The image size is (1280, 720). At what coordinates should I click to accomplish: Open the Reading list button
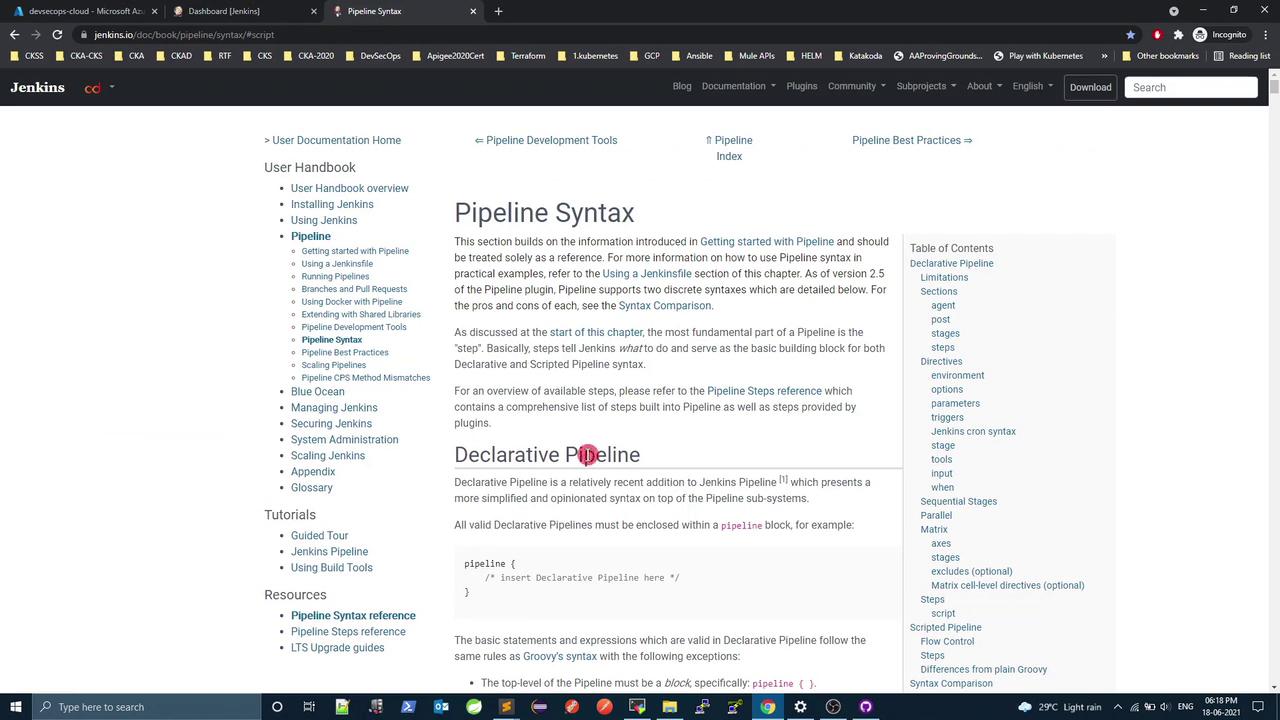[1241, 56]
